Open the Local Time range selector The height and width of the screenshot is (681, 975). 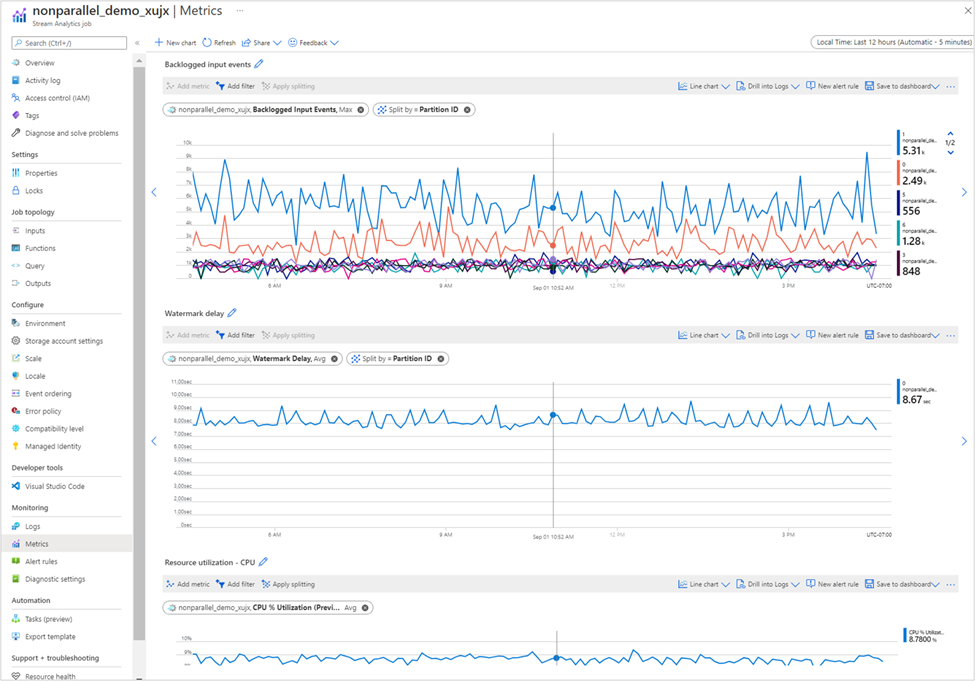pyautogui.click(x=892, y=42)
